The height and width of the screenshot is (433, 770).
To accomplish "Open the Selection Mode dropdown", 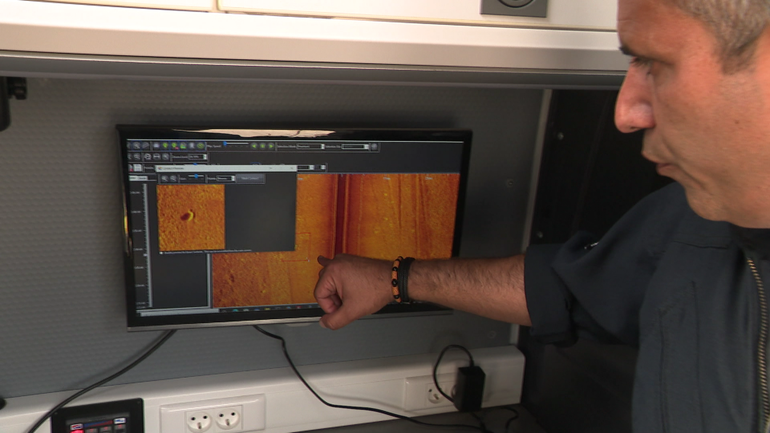I will 311,147.
